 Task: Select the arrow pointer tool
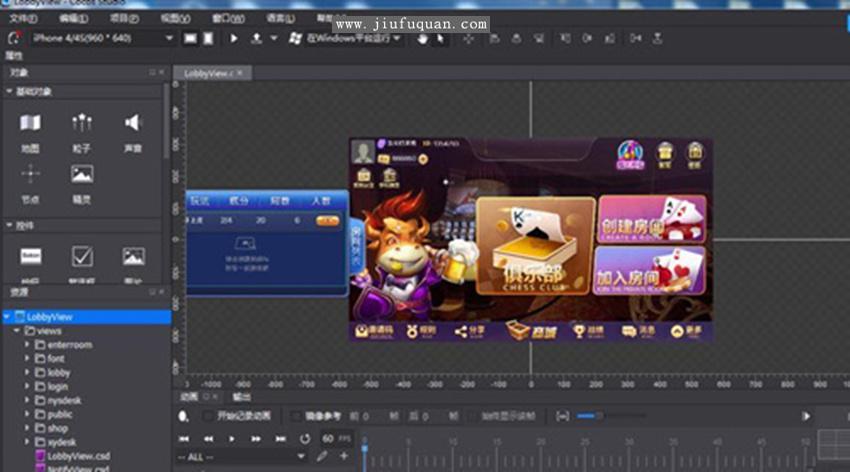pos(441,38)
